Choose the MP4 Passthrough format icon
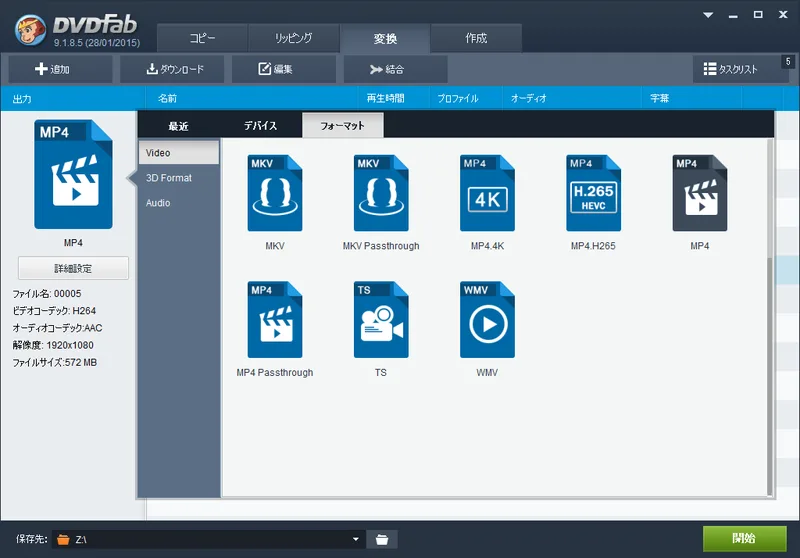This screenshot has height=558, width=800. [x=275, y=320]
